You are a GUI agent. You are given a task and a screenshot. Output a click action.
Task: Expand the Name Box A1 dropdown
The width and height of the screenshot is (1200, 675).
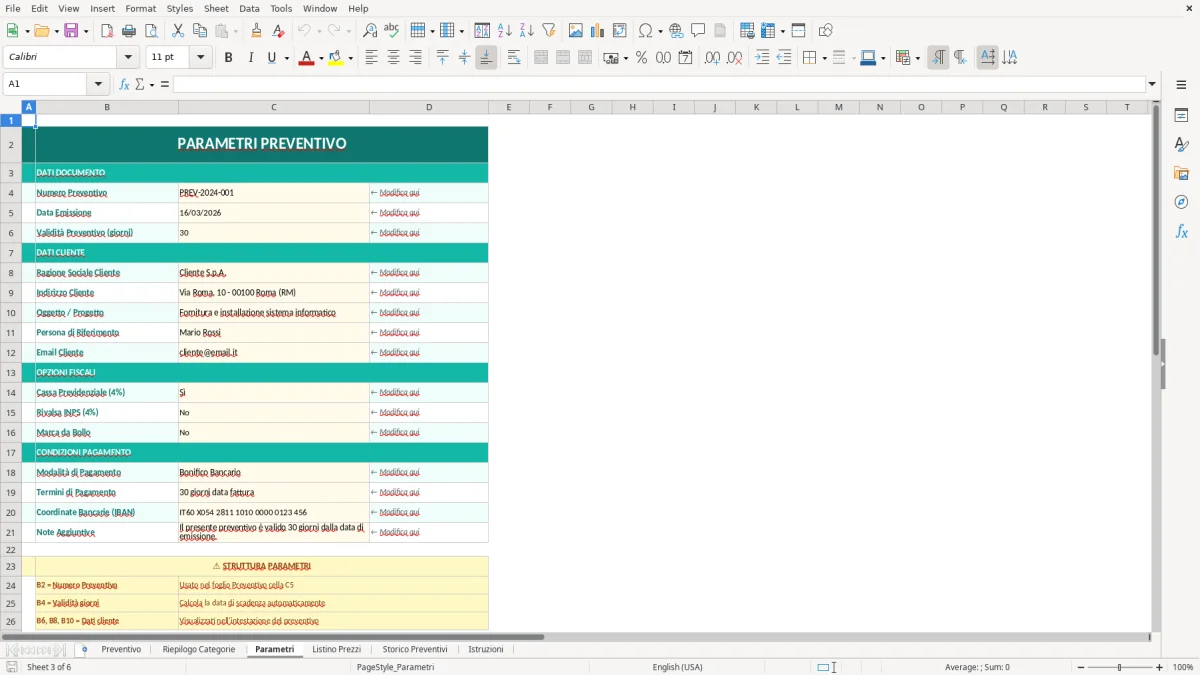pos(98,84)
